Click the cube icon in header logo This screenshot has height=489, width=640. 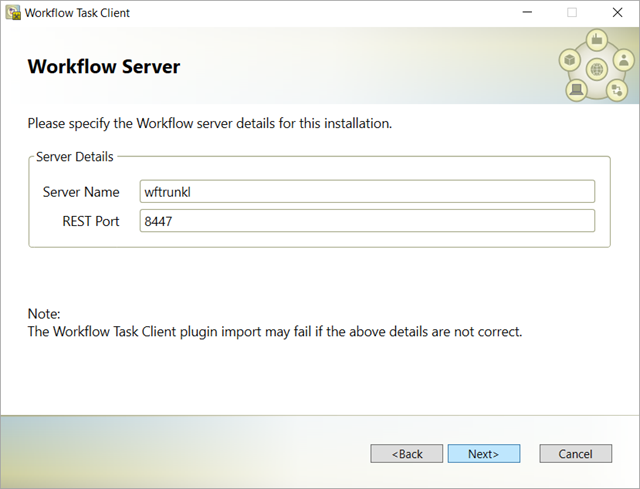coord(569,60)
